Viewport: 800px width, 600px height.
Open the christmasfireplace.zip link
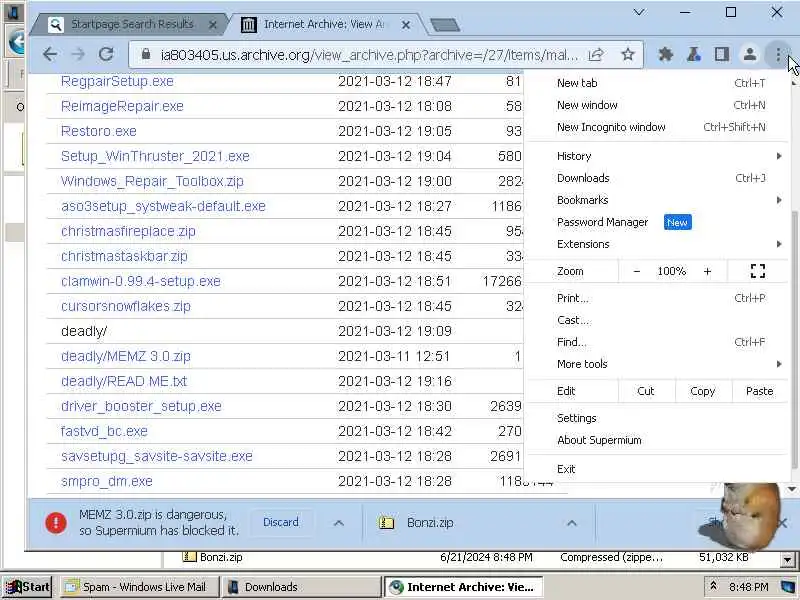tap(128, 231)
